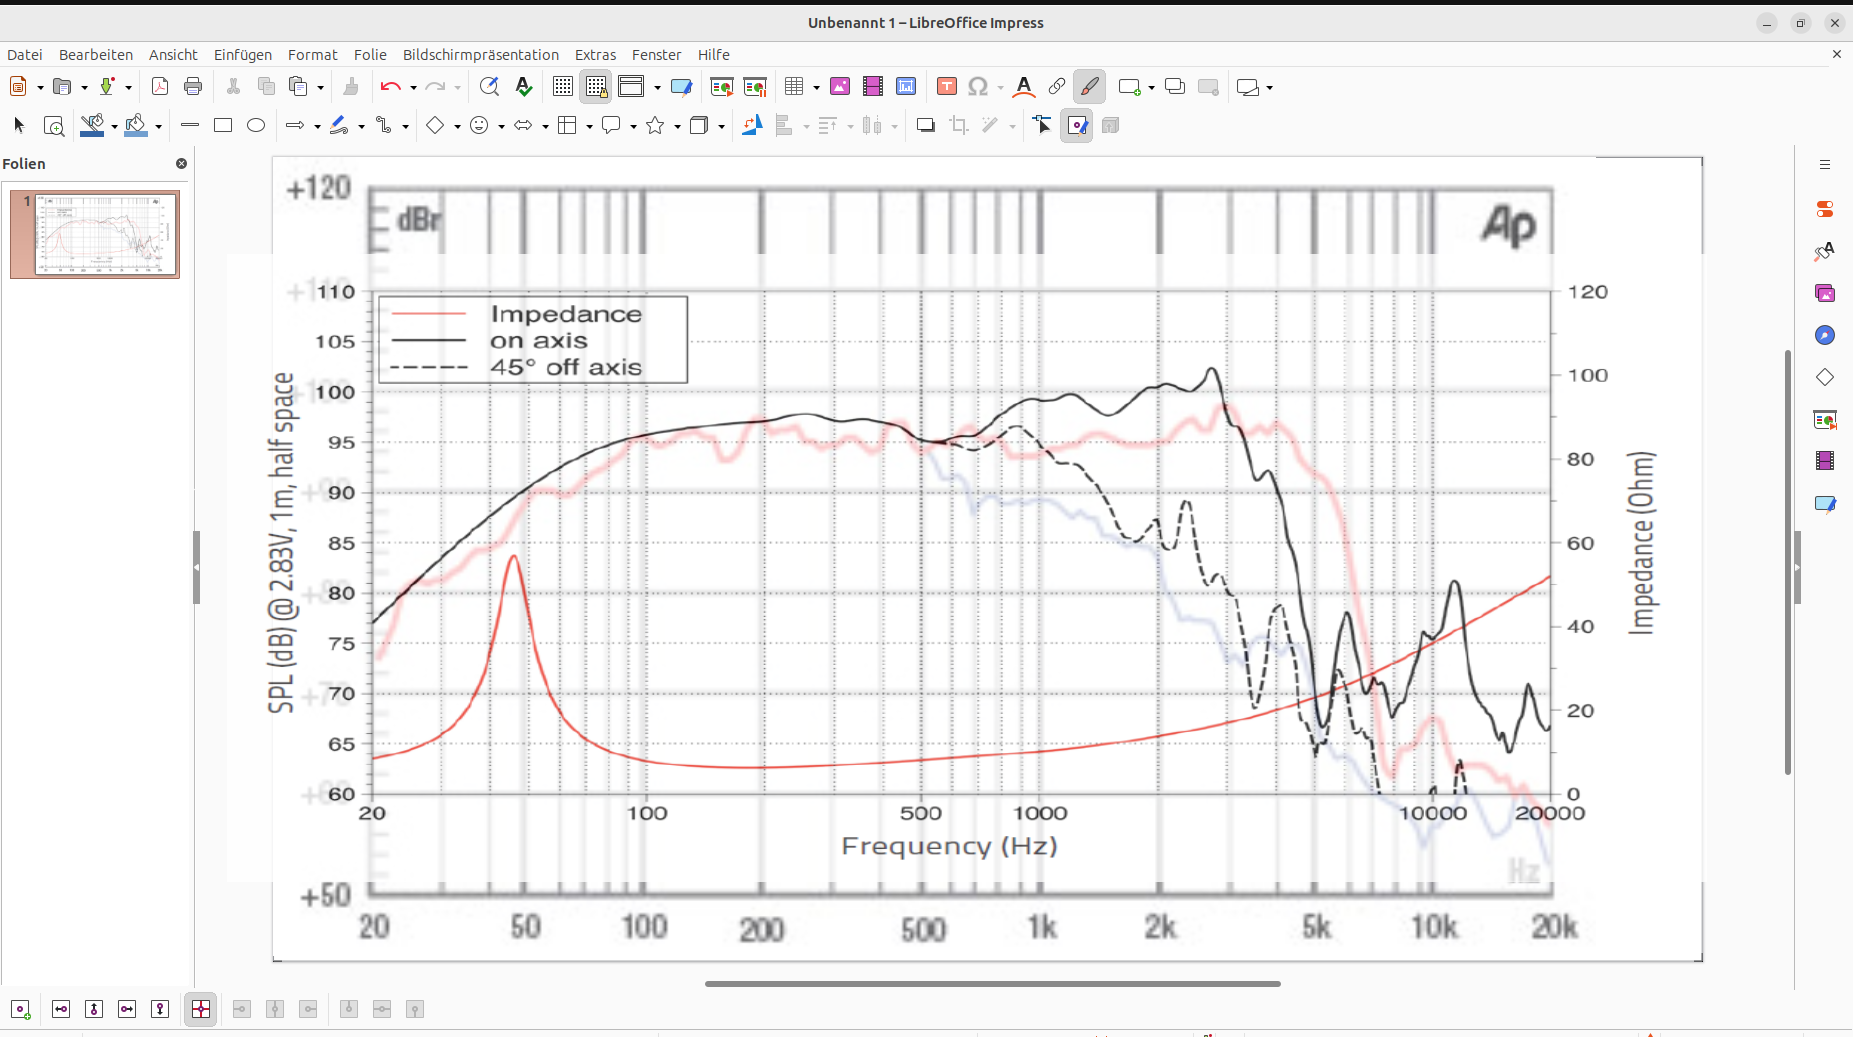Open the Crop Image tool
Viewport: 1853px width, 1037px height.
[959, 126]
